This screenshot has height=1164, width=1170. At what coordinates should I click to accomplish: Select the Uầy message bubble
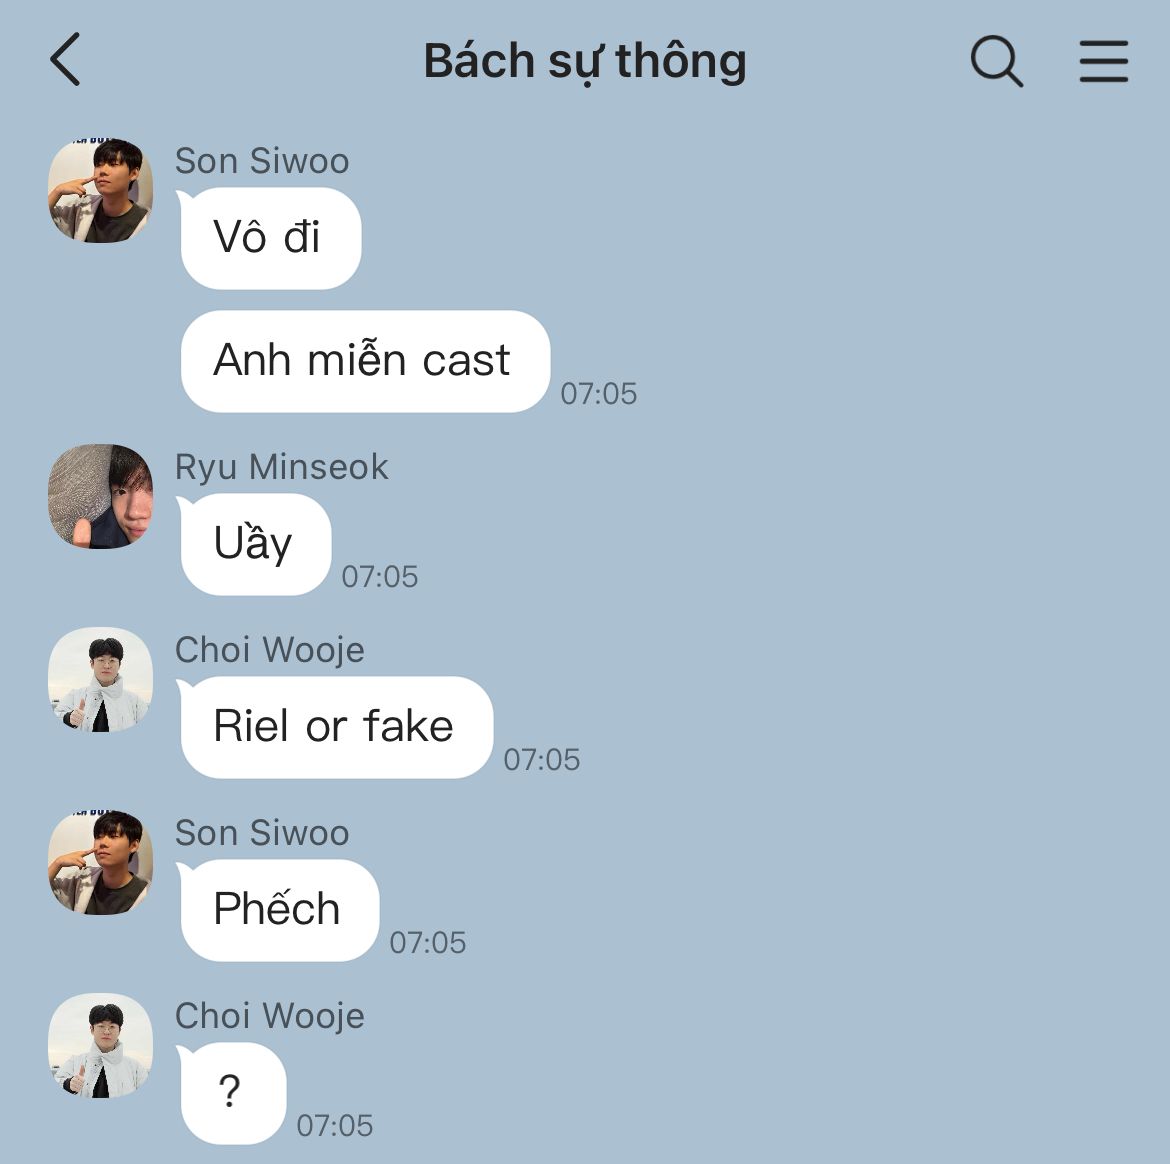[x=255, y=544]
